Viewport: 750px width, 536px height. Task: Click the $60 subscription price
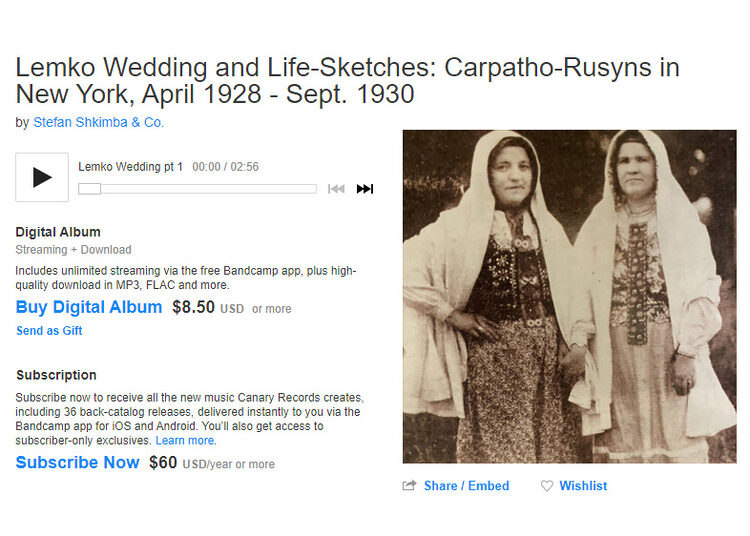point(163,462)
